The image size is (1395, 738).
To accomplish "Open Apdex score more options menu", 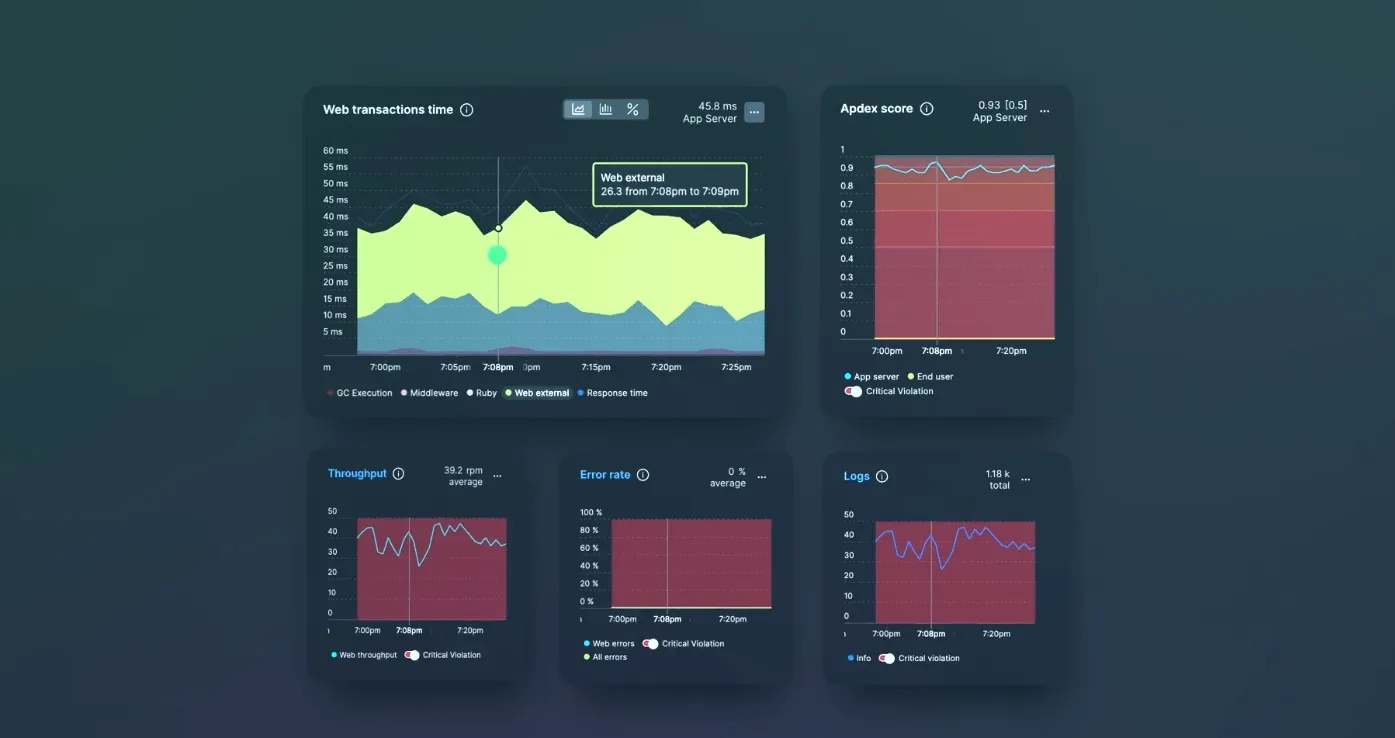I will point(1045,112).
